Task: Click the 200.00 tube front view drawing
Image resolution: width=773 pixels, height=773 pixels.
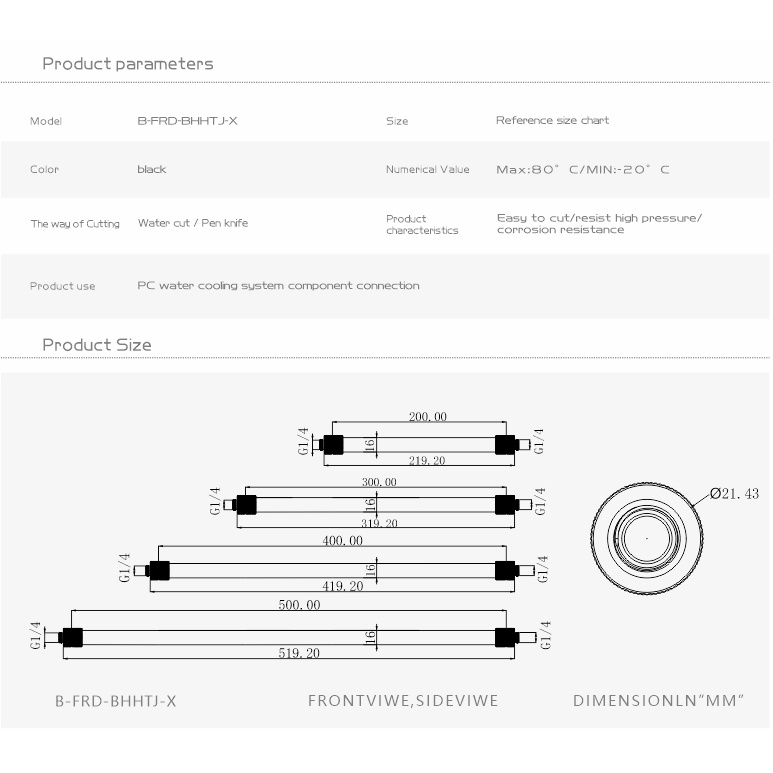Action: pyautogui.click(x=427, y=444)
